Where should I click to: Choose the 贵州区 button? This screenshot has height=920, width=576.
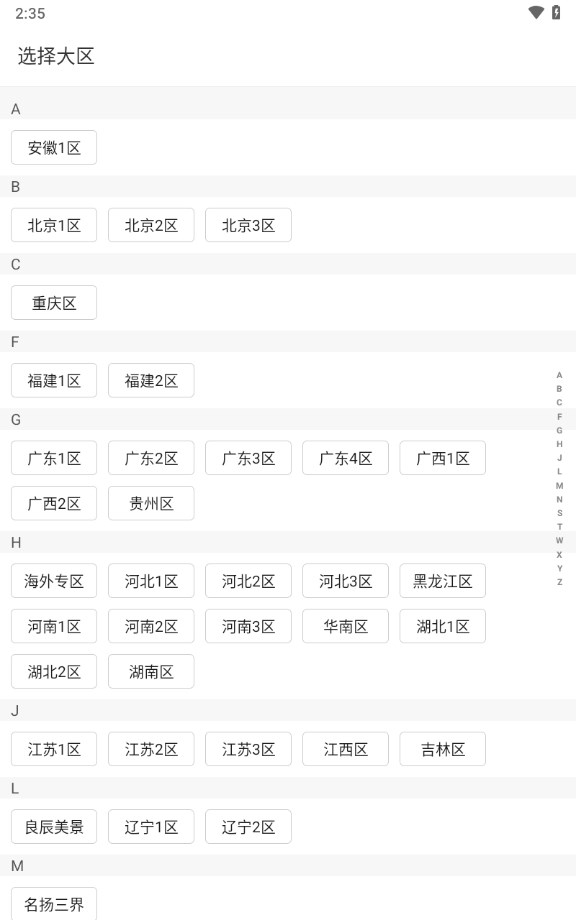(151, 503)
